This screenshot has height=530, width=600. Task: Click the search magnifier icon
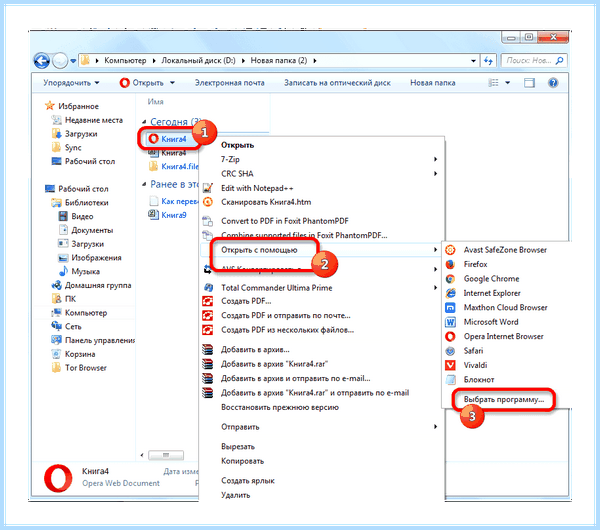[559, 60]
